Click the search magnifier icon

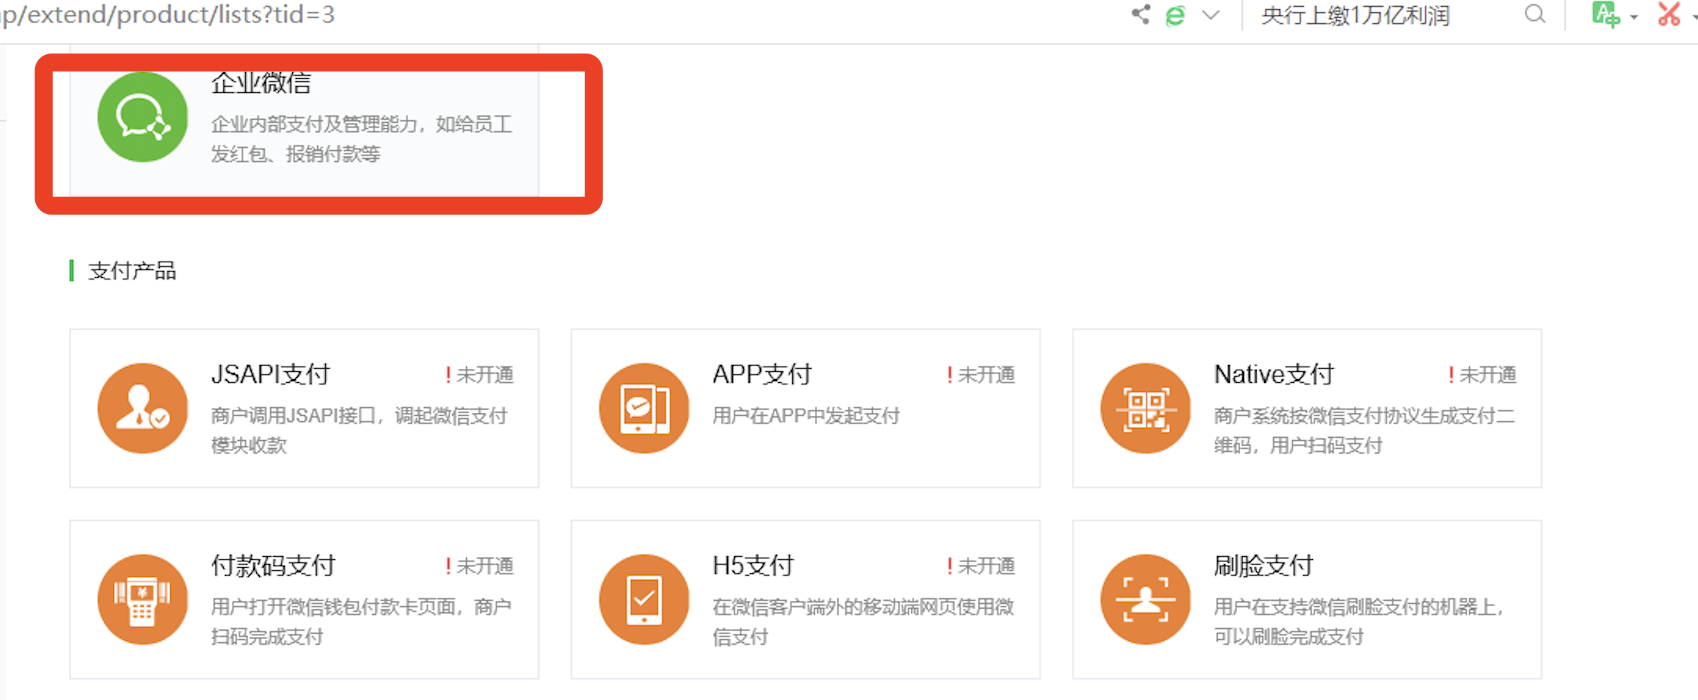(x=1535, y=14)
